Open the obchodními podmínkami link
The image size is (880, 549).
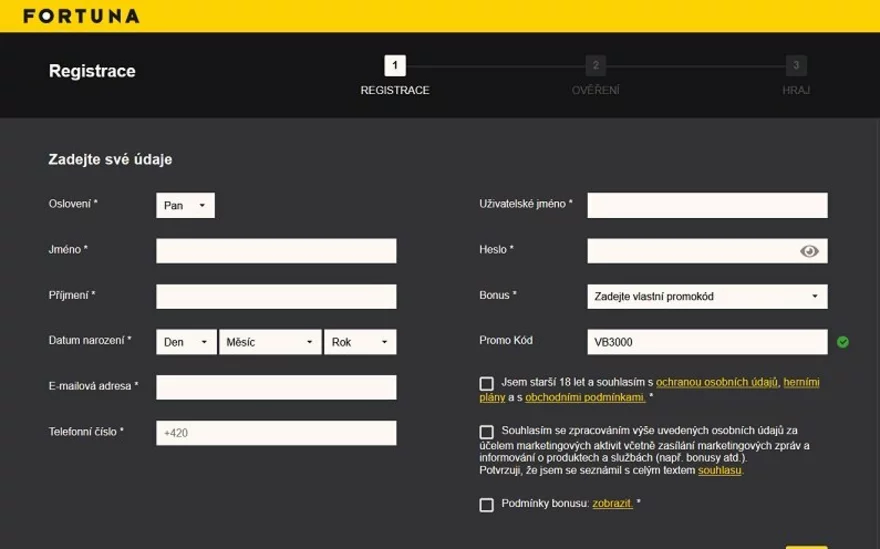pyautogui.click(x=585, y=397)
